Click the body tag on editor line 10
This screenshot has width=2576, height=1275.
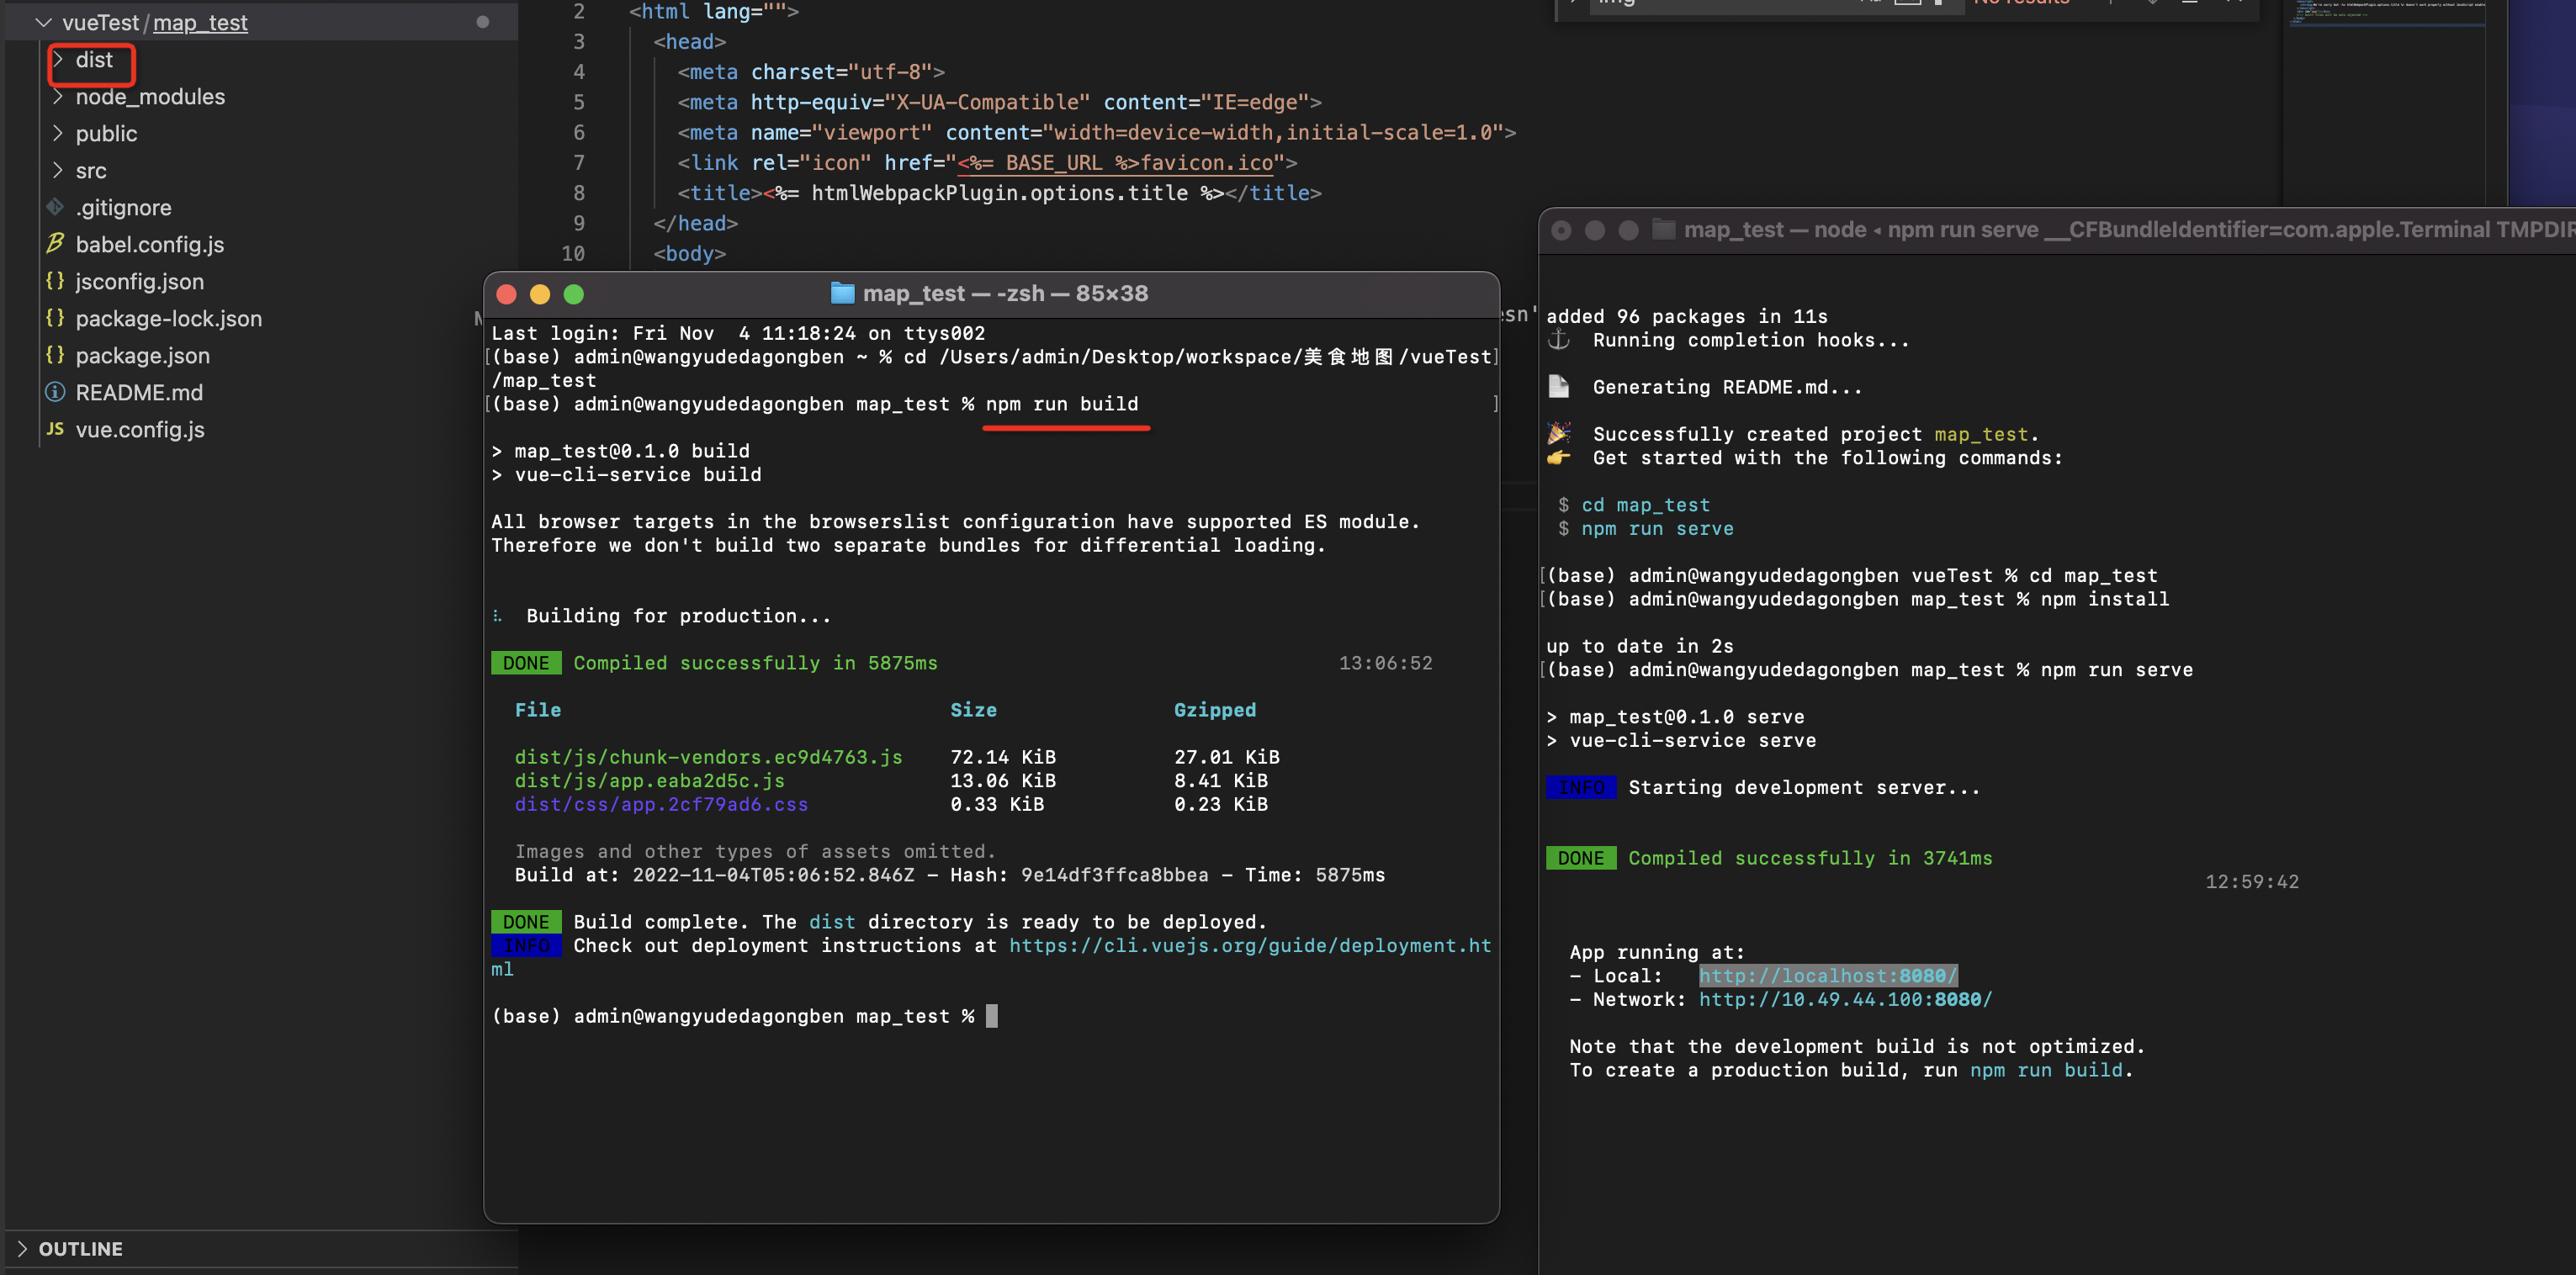click(x=689, y=254)
